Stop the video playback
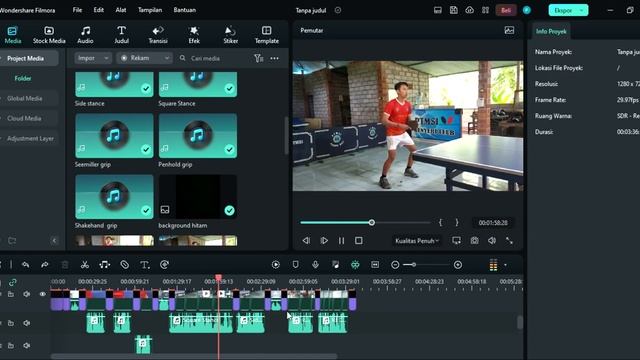Viewport: 640px width, 360px height. [x=359, y=241]
